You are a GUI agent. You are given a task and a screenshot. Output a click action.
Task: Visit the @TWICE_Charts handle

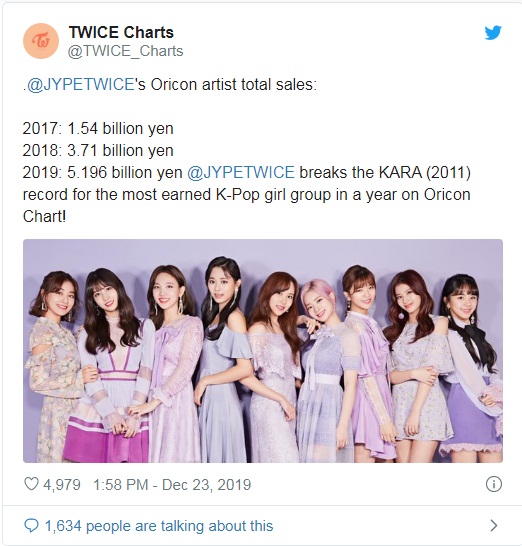tap(125, 51)
